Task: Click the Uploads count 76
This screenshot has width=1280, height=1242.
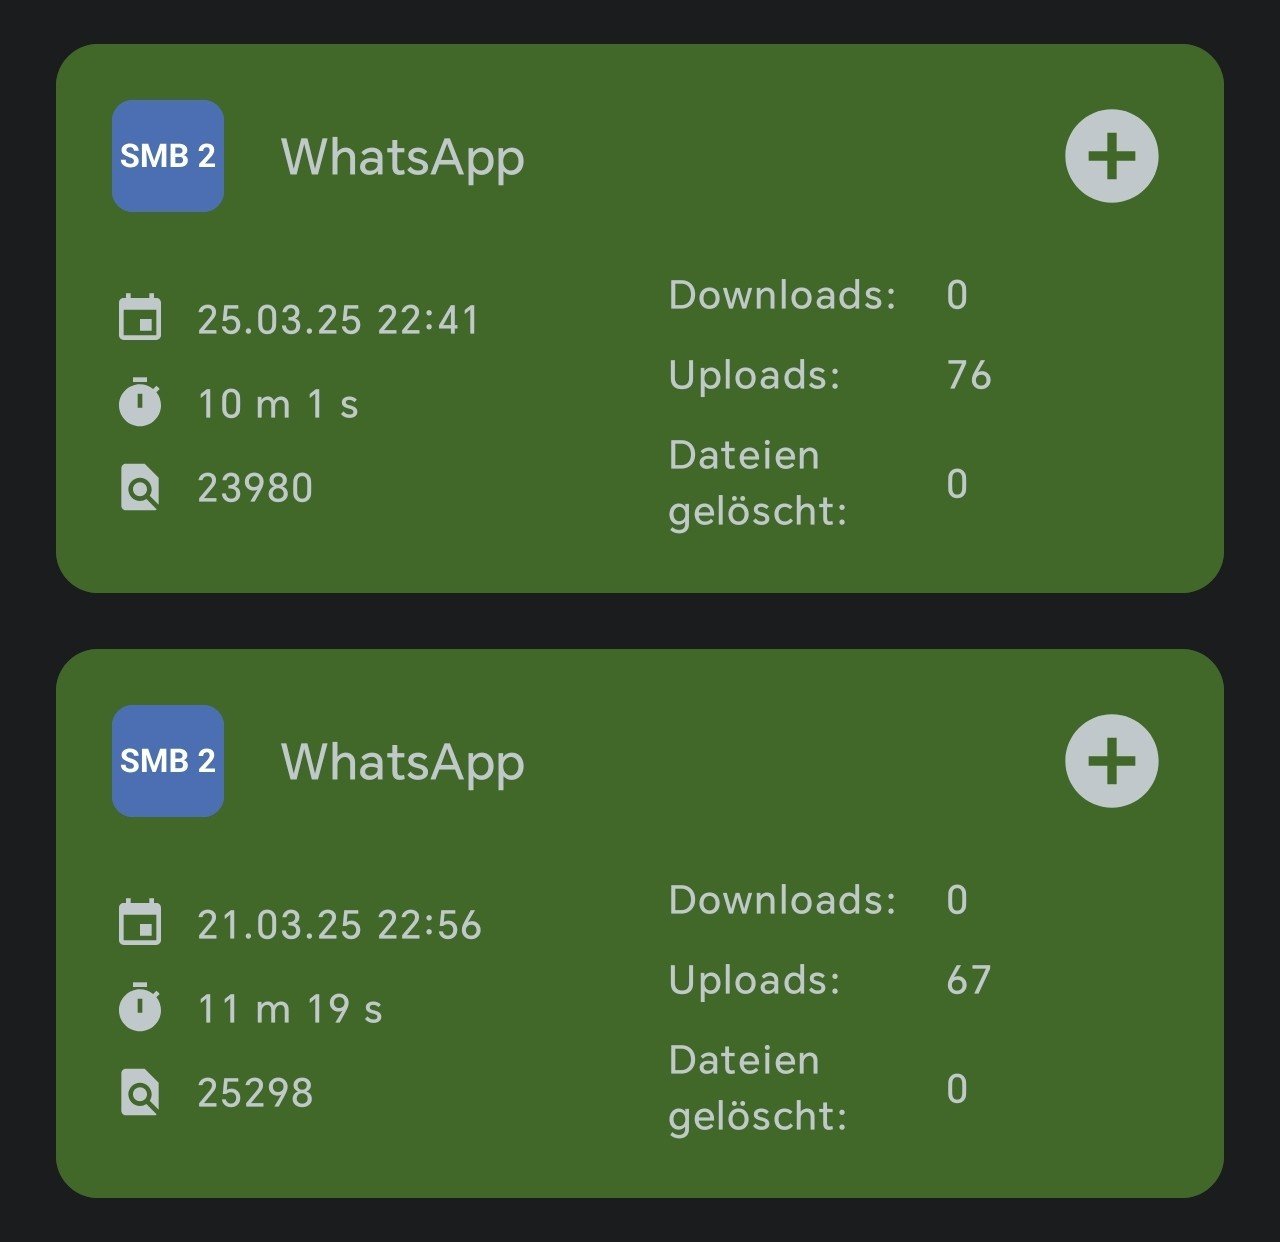Action: (x=968, y=375)
